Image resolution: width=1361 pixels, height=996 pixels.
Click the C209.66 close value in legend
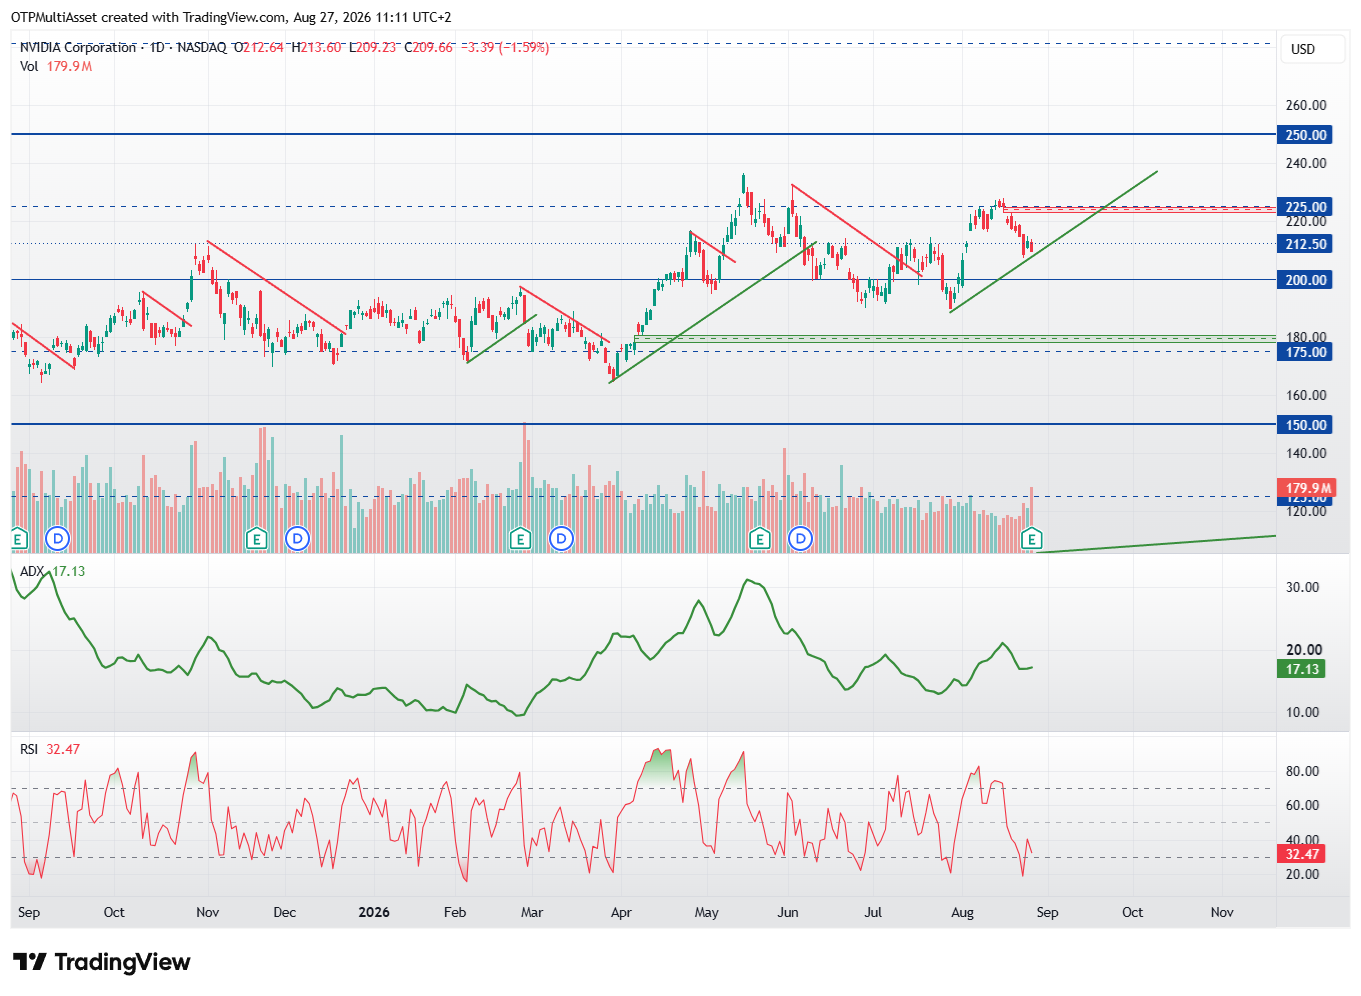428,47
